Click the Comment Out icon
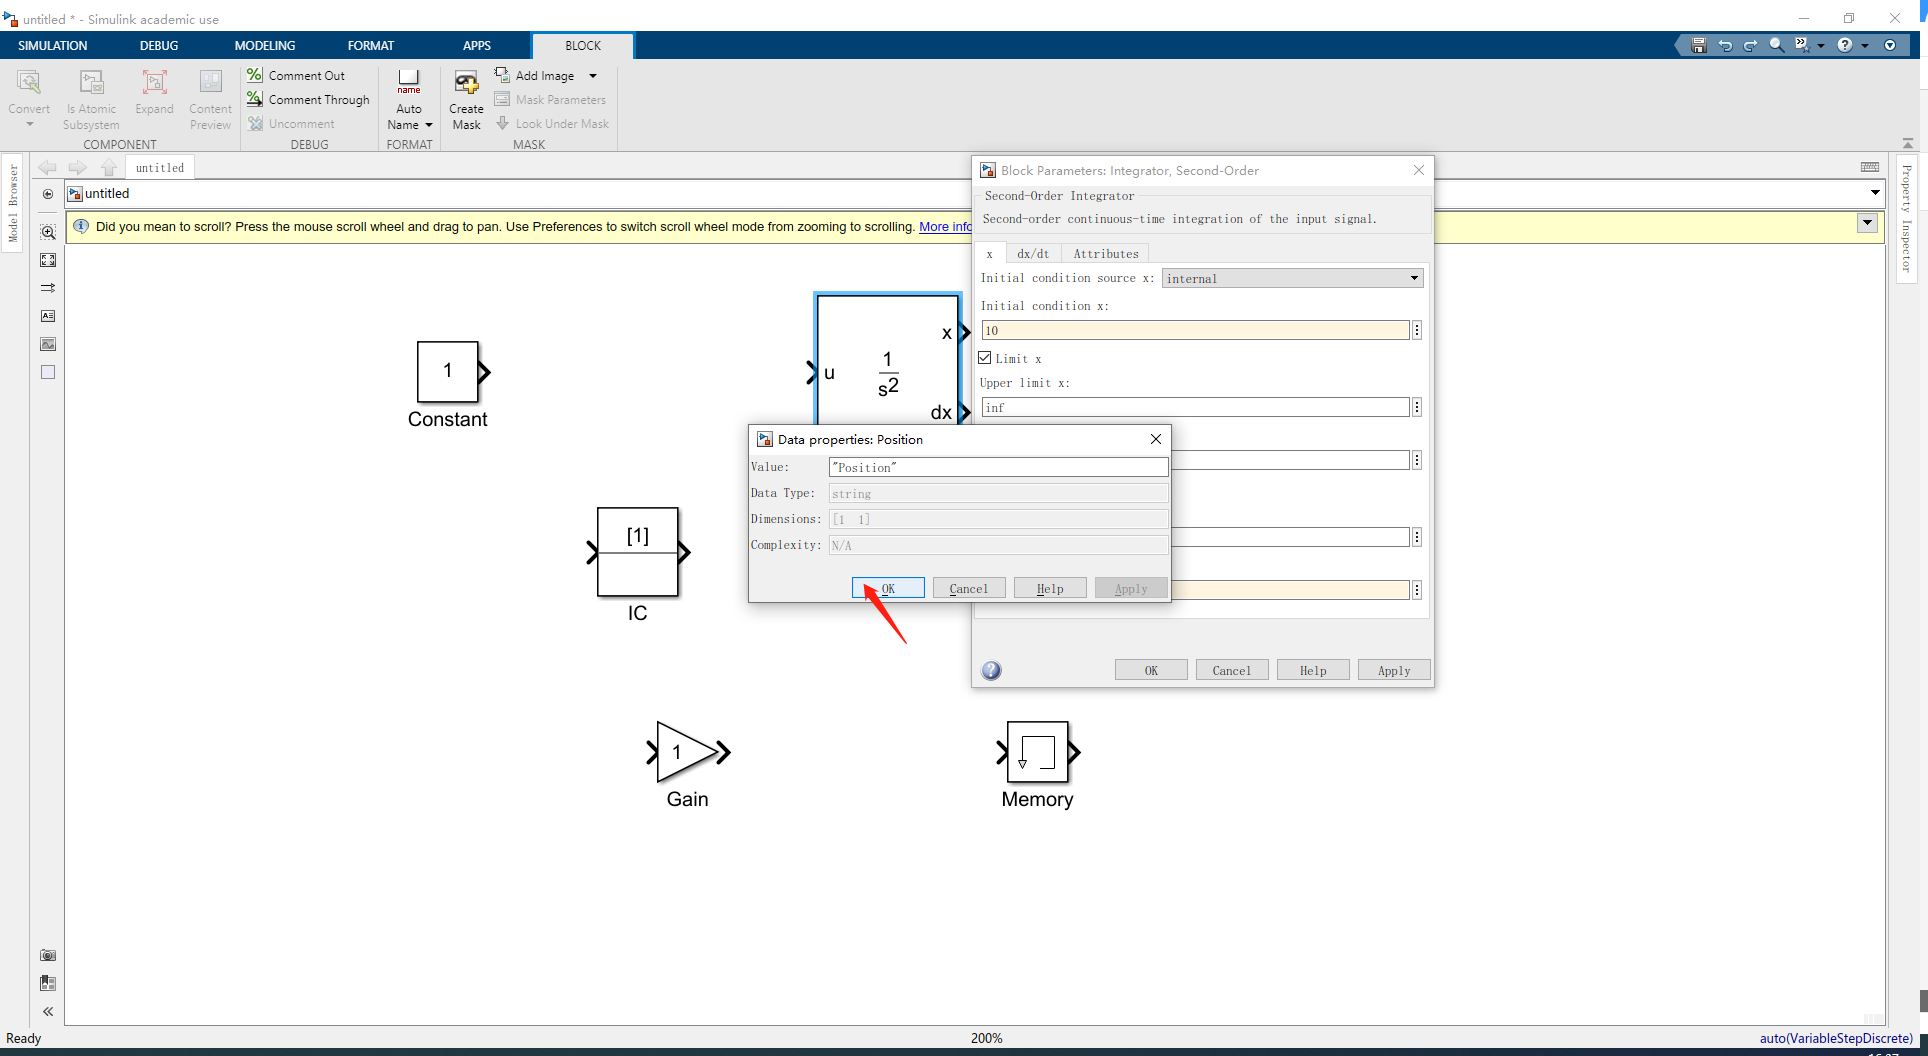Viewport: 1928px width, 1056px height. pyautogui.click(x=255, y=75)
